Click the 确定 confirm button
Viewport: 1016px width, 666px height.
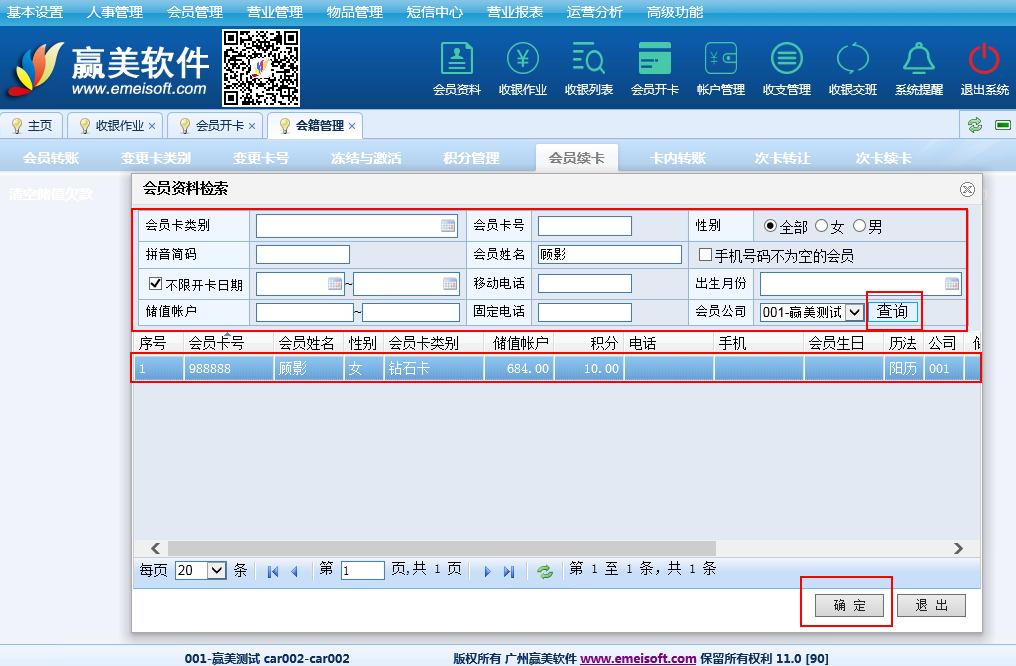click(x=845, y=605)
